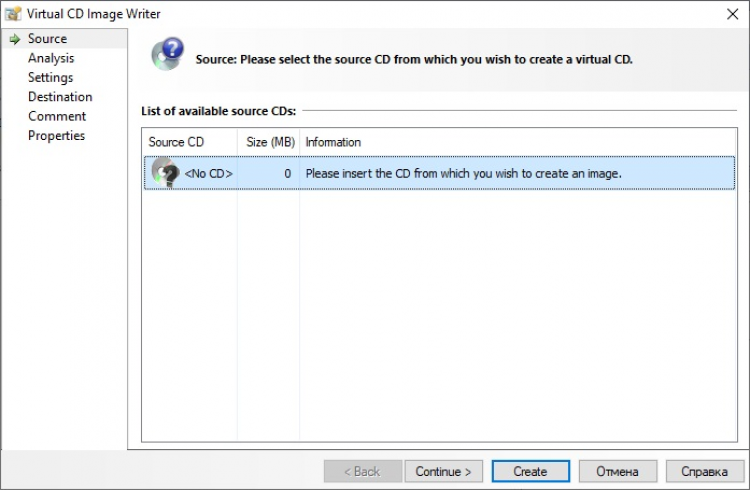
Task: Close the Virtual CD Image Writer window
Action: 732,14
